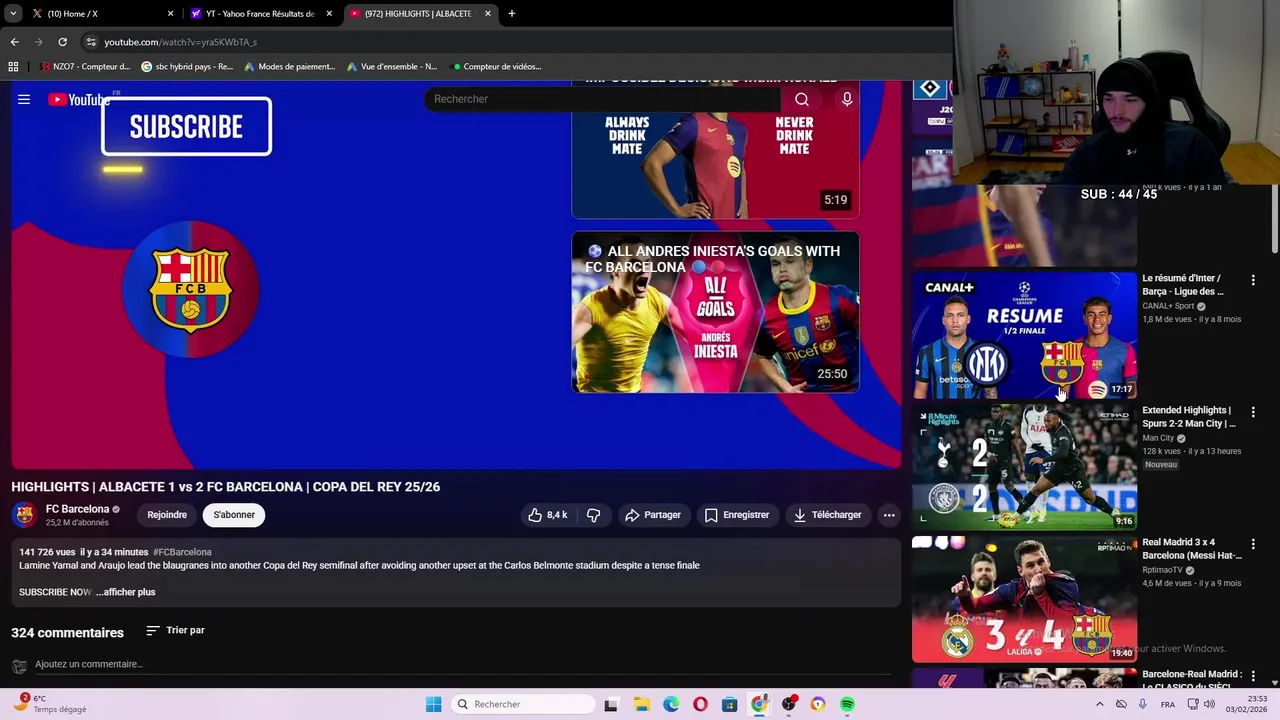
Task: Click the Ajoutez un commentaire field
Action: [x=460, y=664]
